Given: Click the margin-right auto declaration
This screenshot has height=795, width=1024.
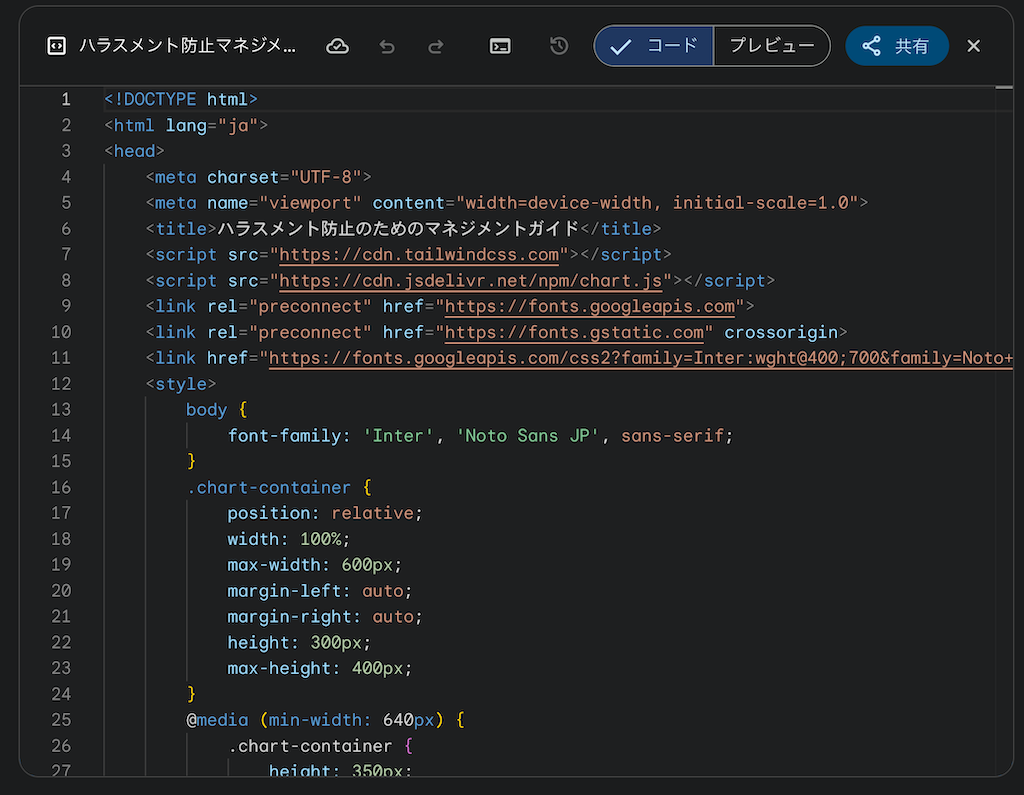Looking at the screenshot, I should (325, 617).
